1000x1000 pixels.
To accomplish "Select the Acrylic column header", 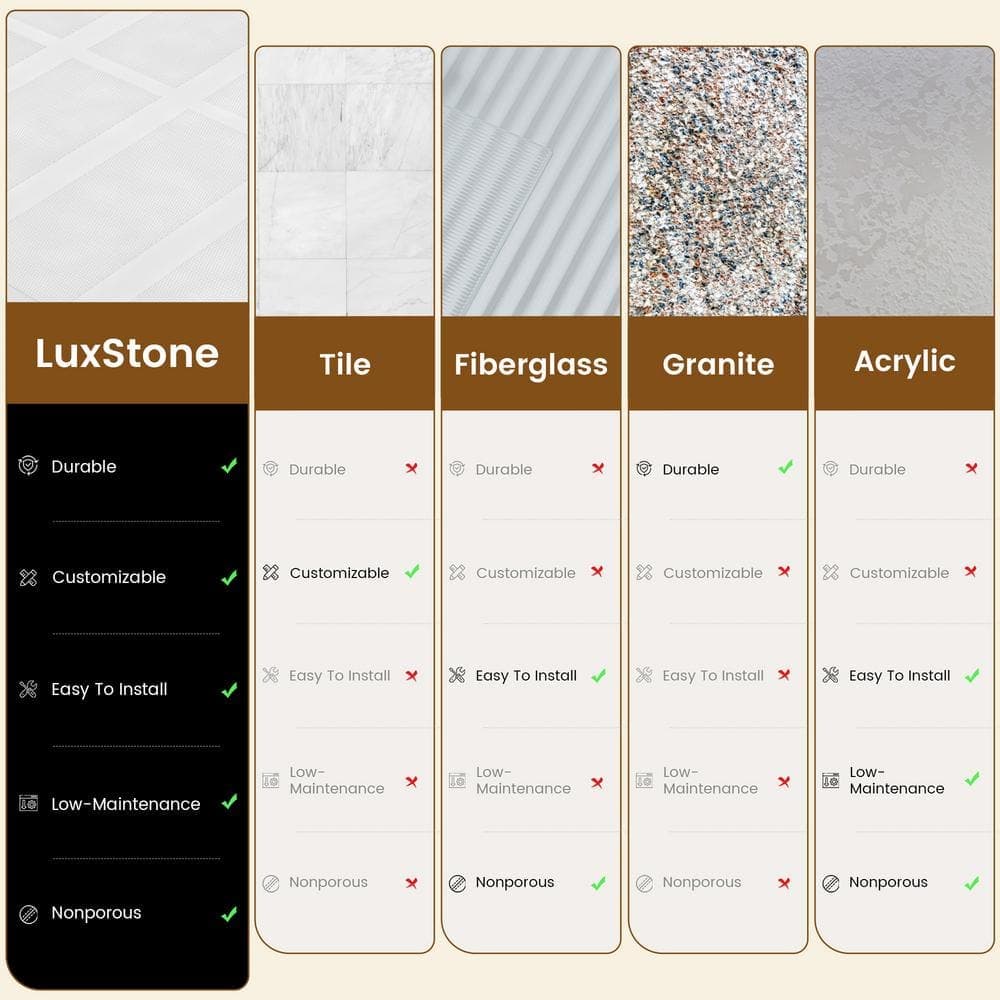I will tap(904, 362).
